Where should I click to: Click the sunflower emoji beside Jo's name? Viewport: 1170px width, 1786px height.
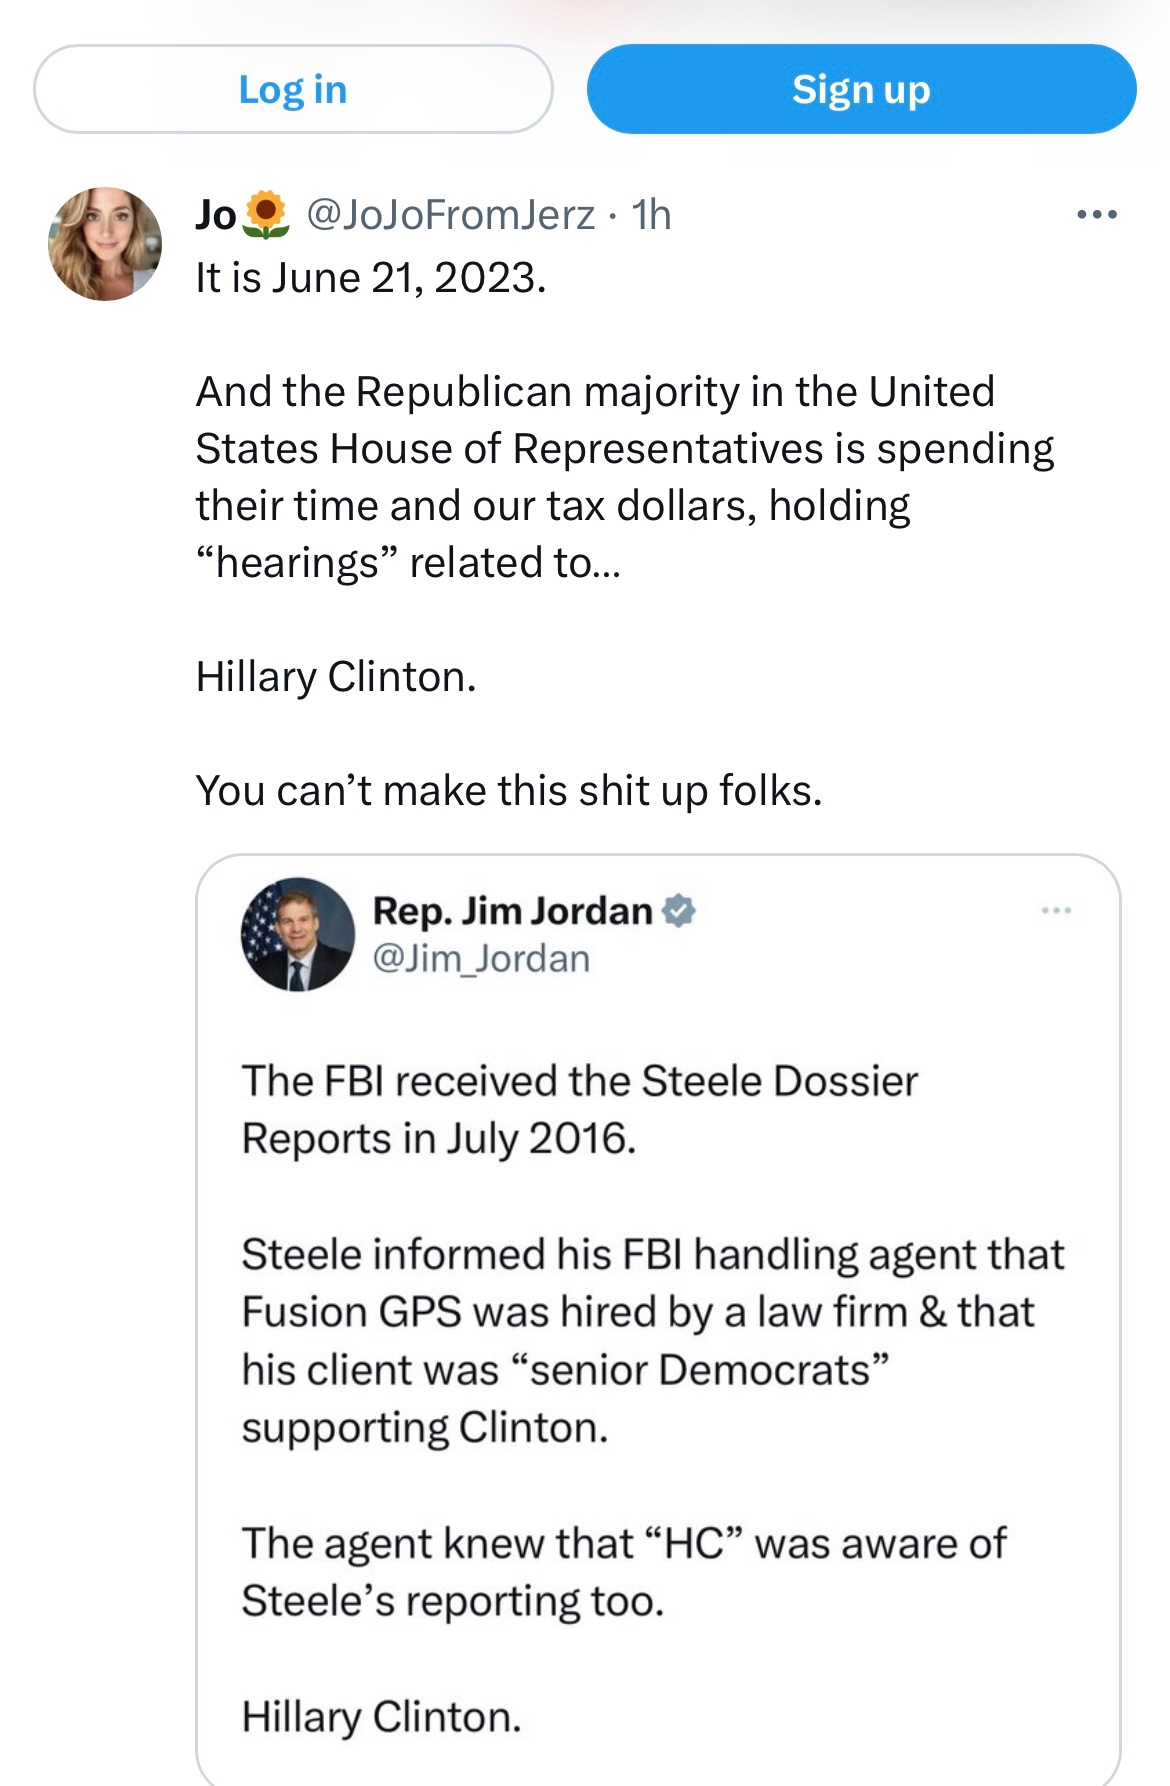266,215
